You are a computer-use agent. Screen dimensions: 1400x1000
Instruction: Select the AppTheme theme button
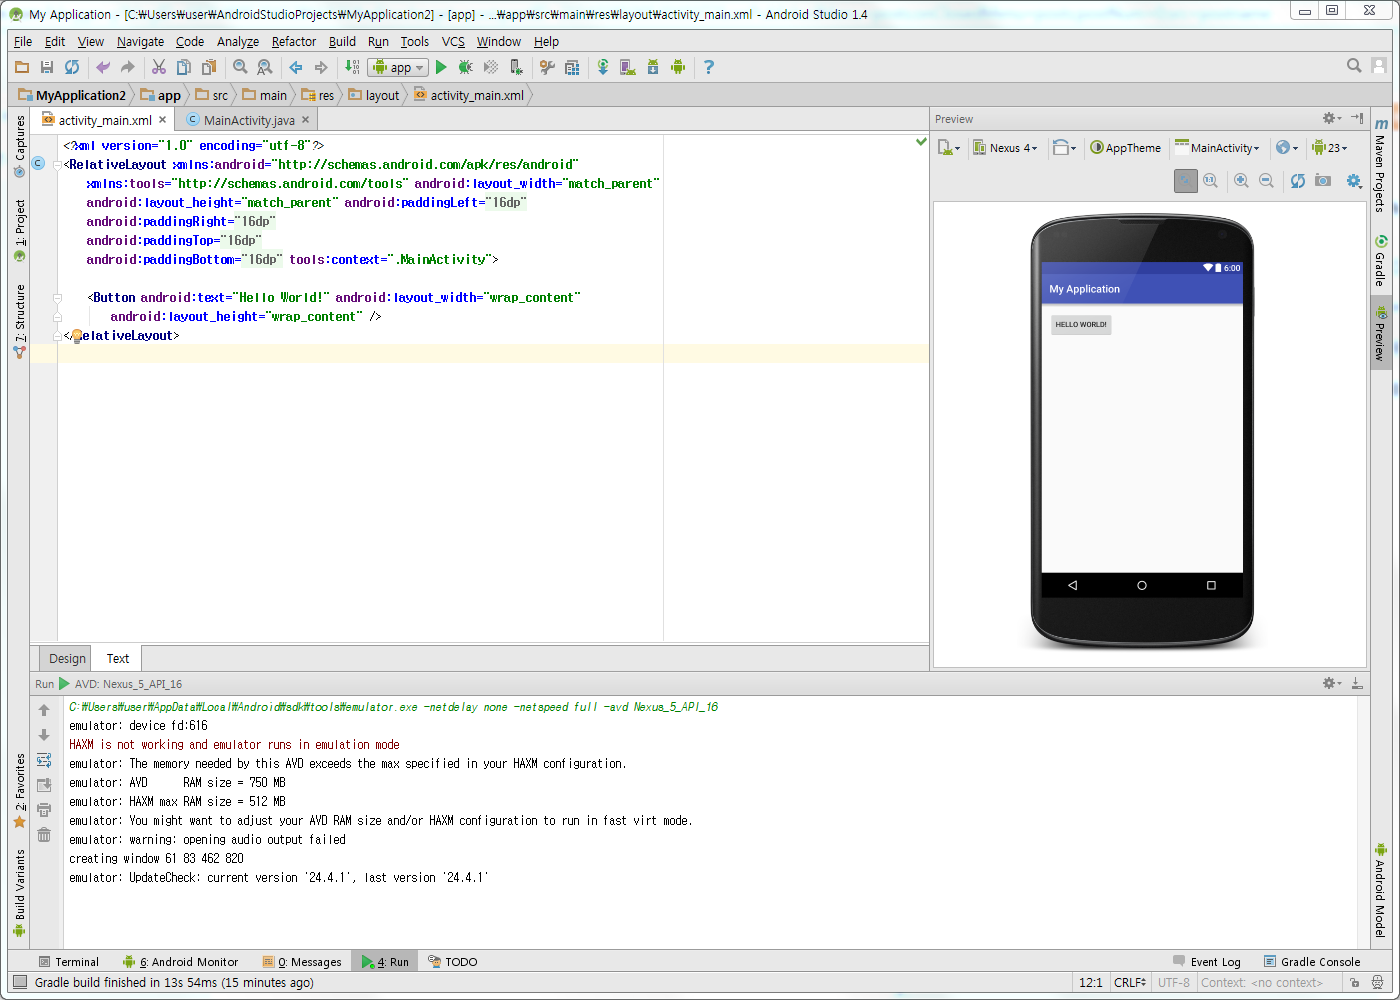coord(1126,148)
